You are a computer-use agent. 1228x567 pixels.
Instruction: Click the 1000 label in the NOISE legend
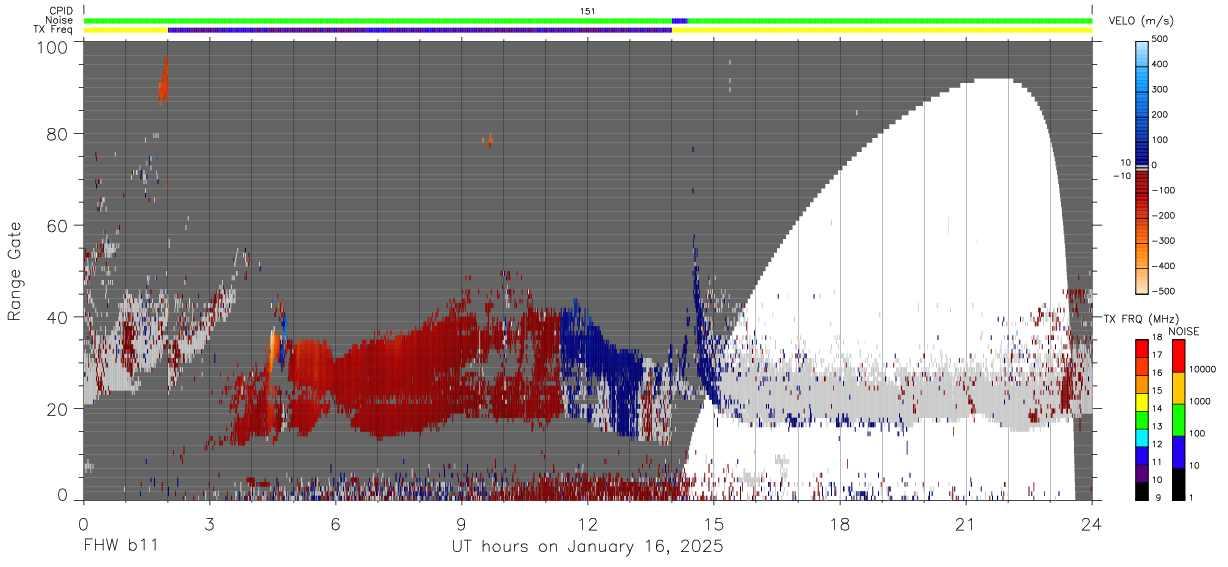[x=1200, y=402]
